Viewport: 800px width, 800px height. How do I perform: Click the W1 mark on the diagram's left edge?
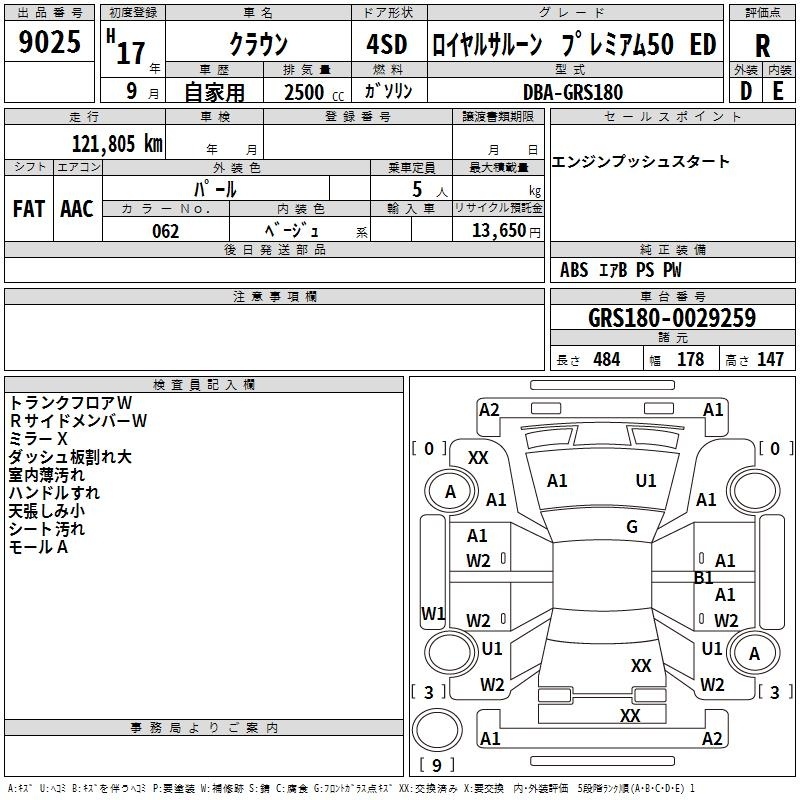(x=433, y=613)
